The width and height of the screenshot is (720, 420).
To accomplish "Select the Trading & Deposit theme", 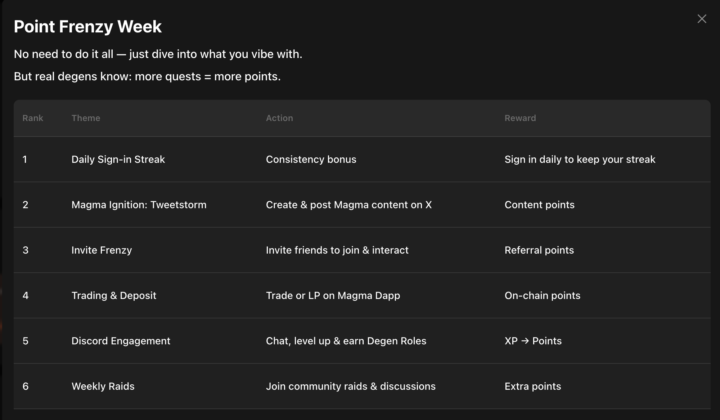I will (x=113, y=296).
